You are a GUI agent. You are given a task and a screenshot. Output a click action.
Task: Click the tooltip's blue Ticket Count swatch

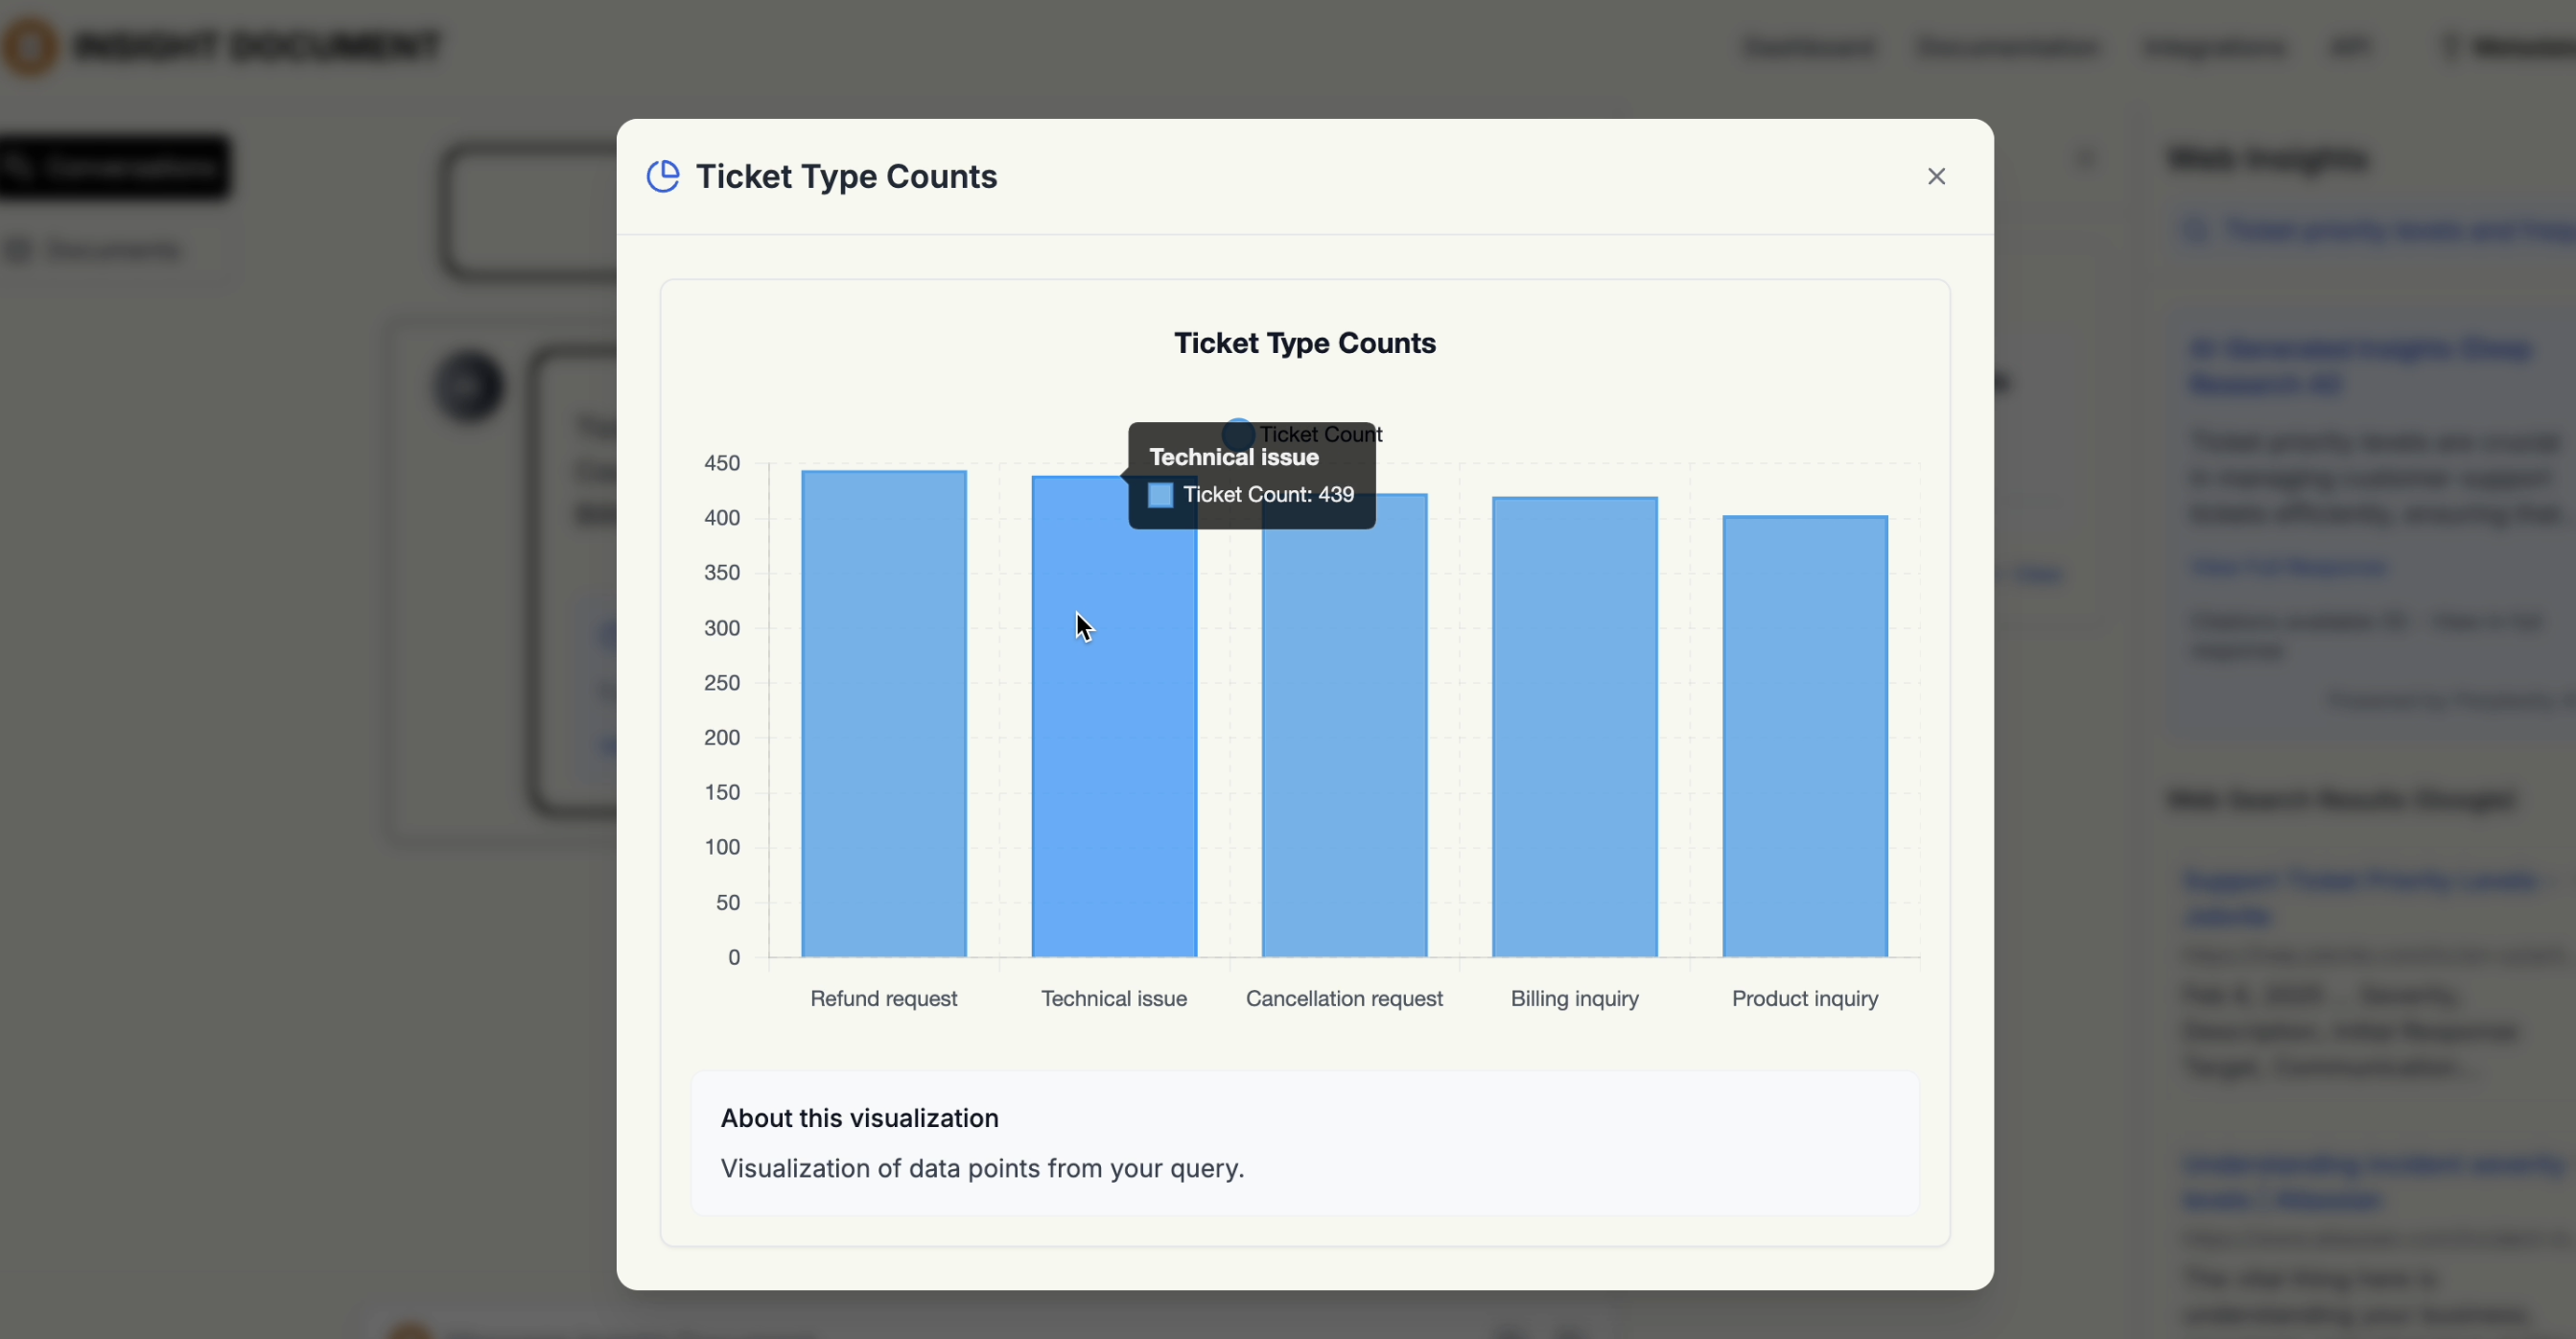(x=1160, y=495)
